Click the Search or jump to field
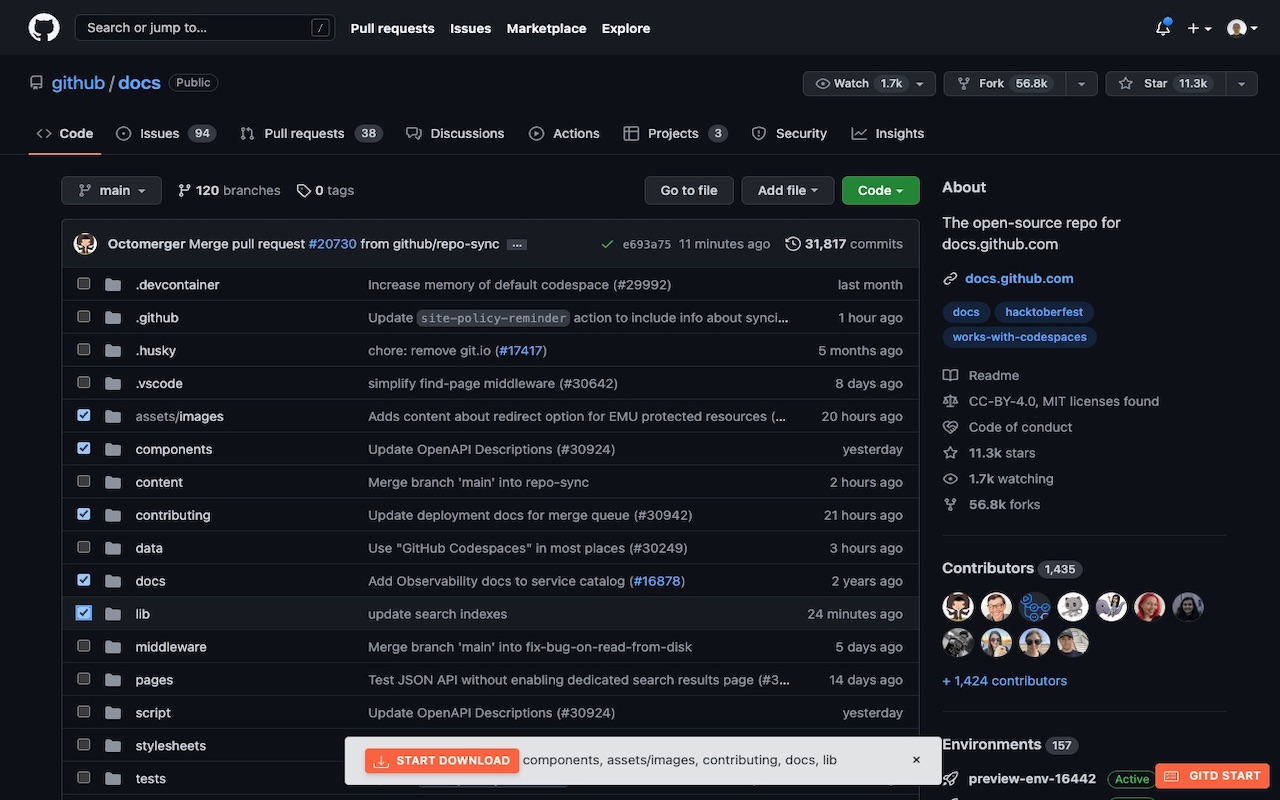 200,27
